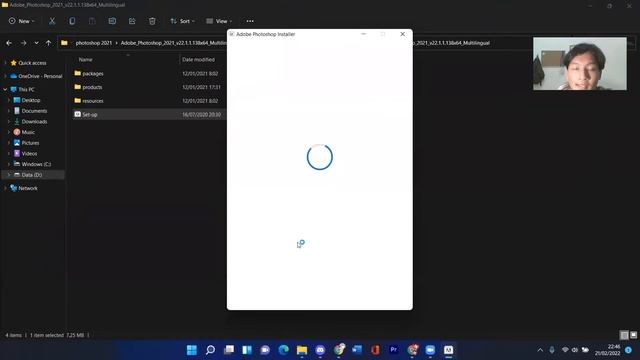
Task: Select Documents in the navigation pane
Action: point(34,111)
